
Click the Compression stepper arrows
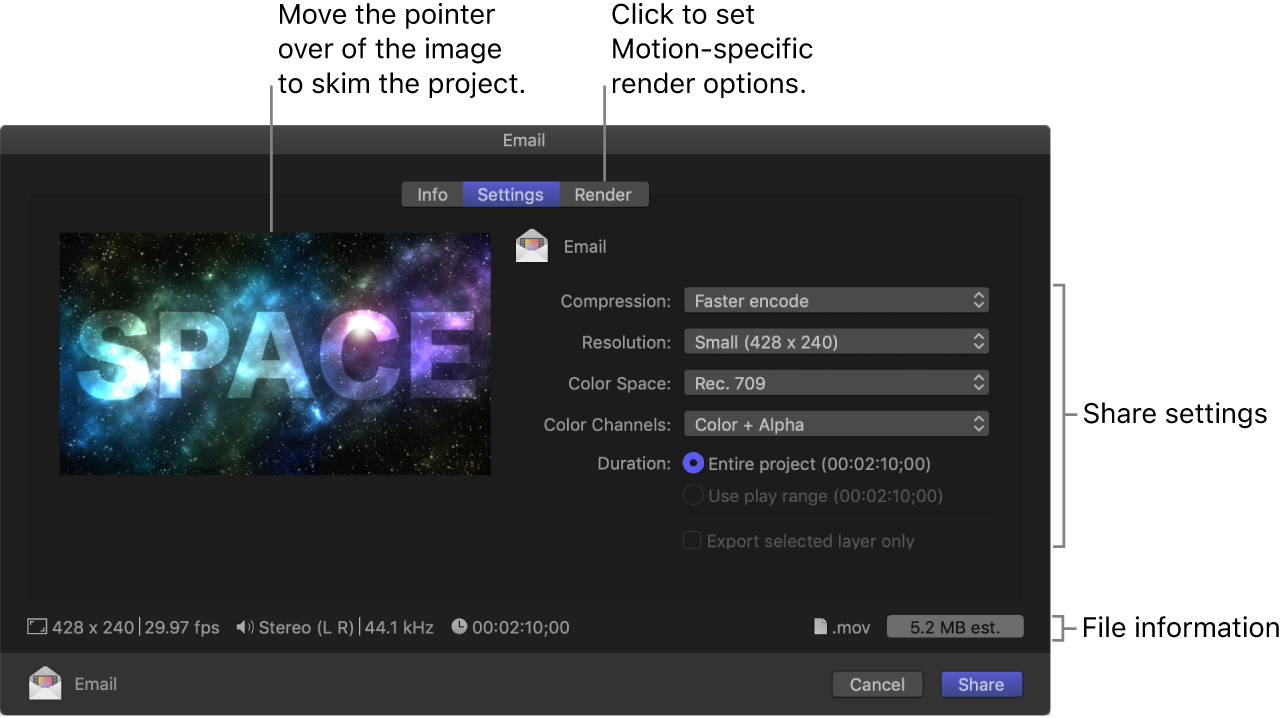[x=977, y=299]
